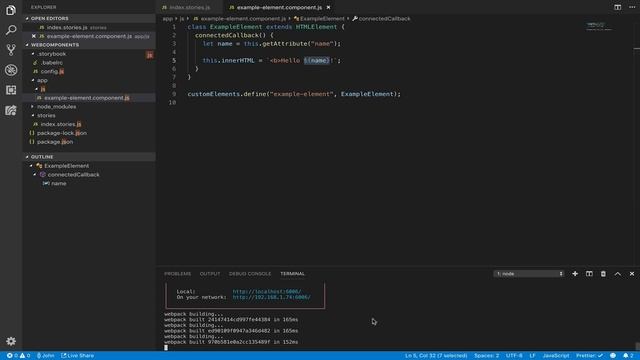
Task: Open the 192.168.1.74 network link
Action: click(271, 297)
